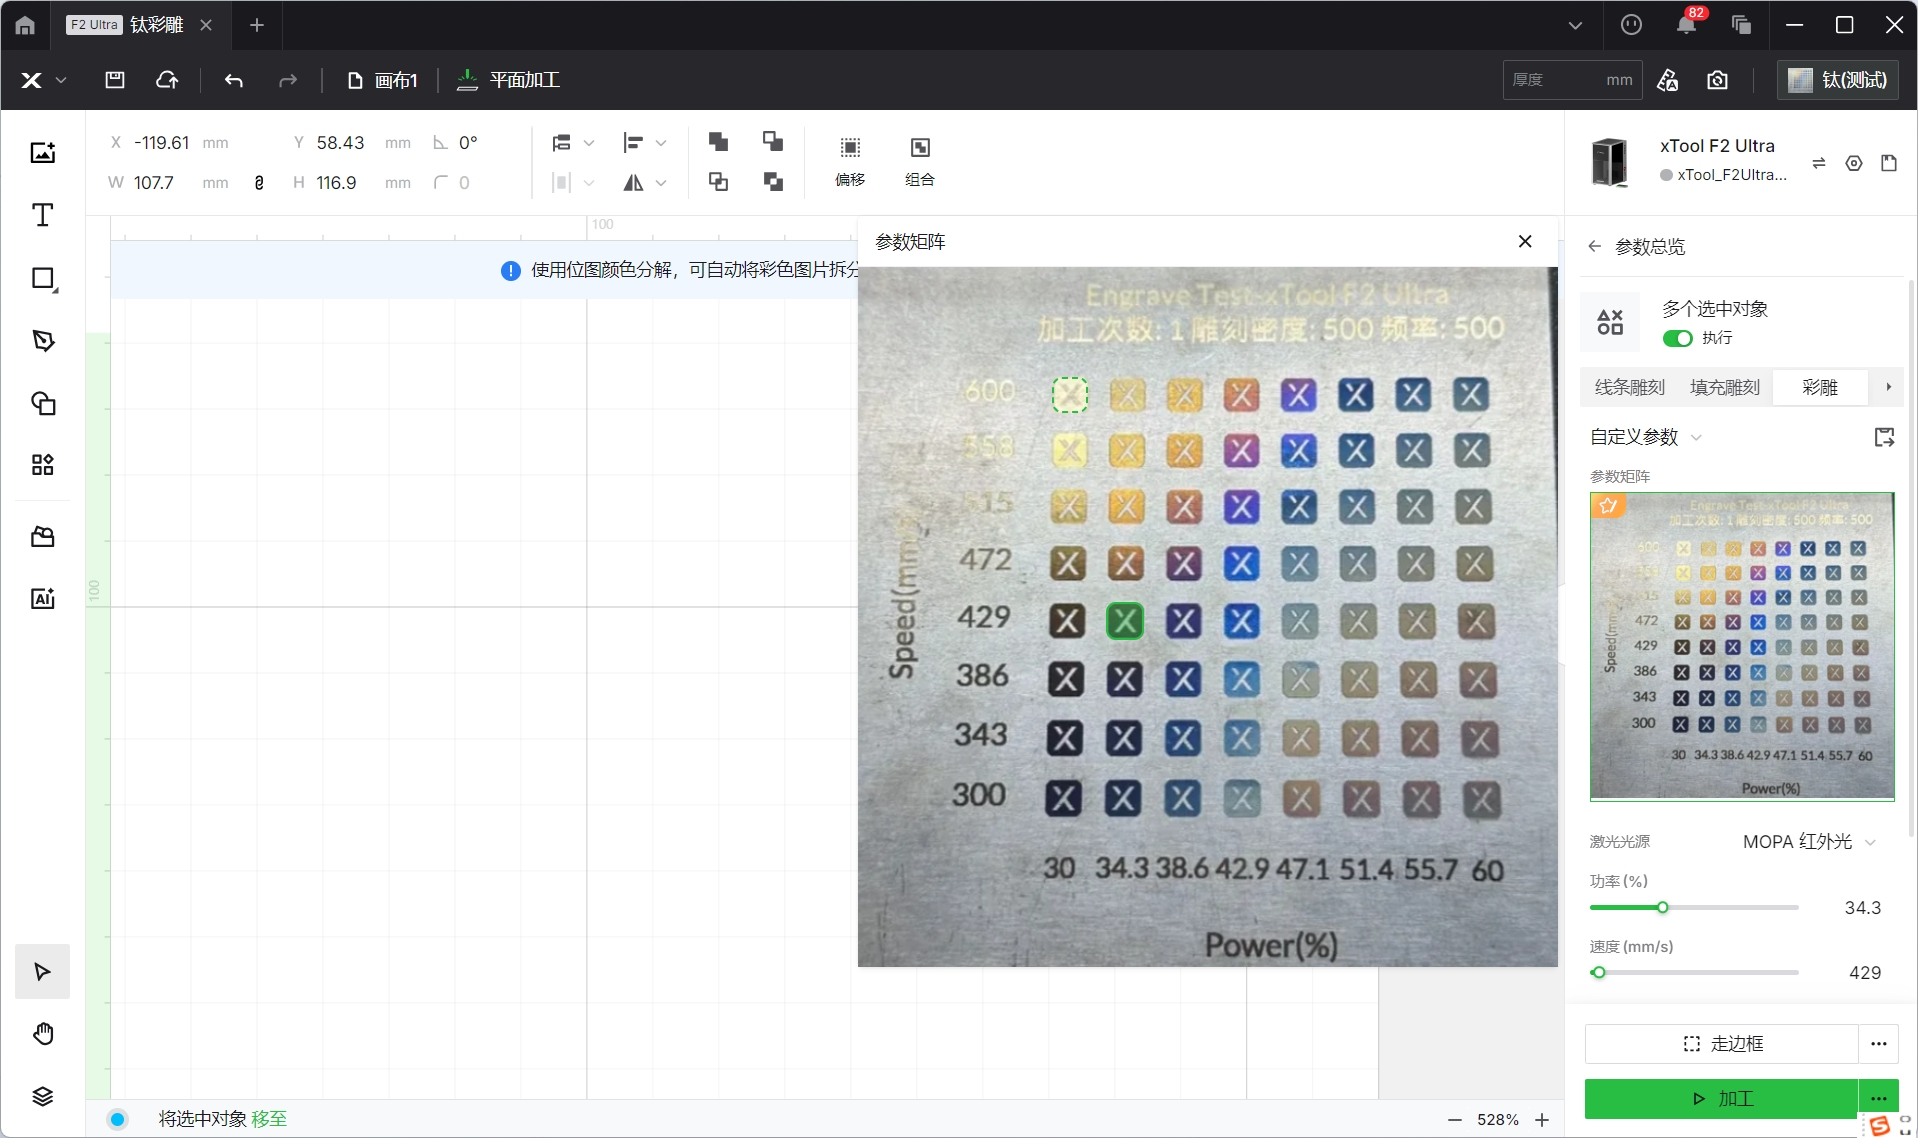Undo the last action
Image resolution: width=1918 pixels, height=1138 pixels.
click(x=234, y=80)
